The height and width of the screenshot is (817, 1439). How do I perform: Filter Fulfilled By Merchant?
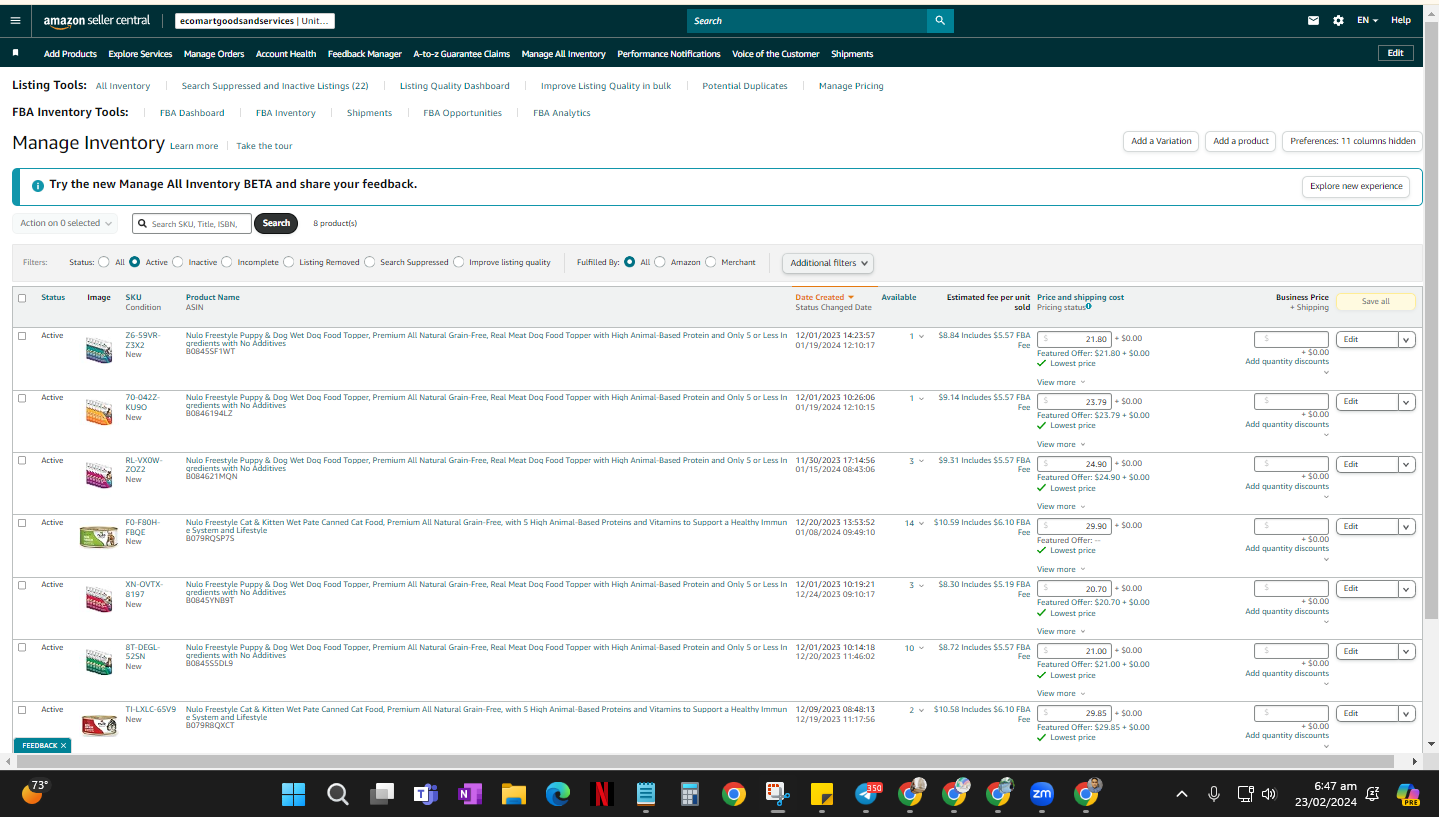click(x=711, y=262)
